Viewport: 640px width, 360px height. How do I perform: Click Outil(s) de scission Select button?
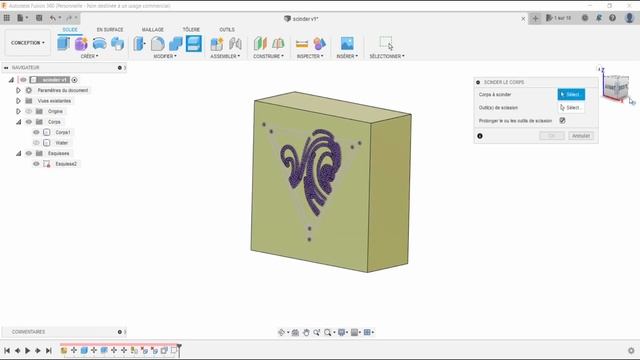coord(571,108)
